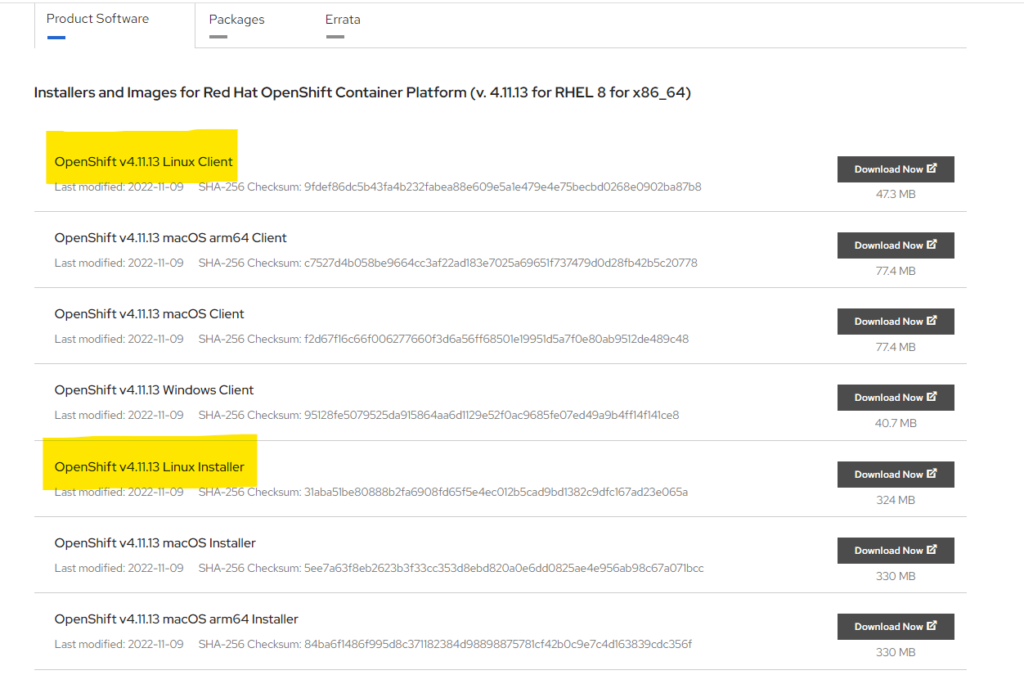Click external-link icon on macOS arm64 Client download
The image size is (1024, 693).
point(933,245)
